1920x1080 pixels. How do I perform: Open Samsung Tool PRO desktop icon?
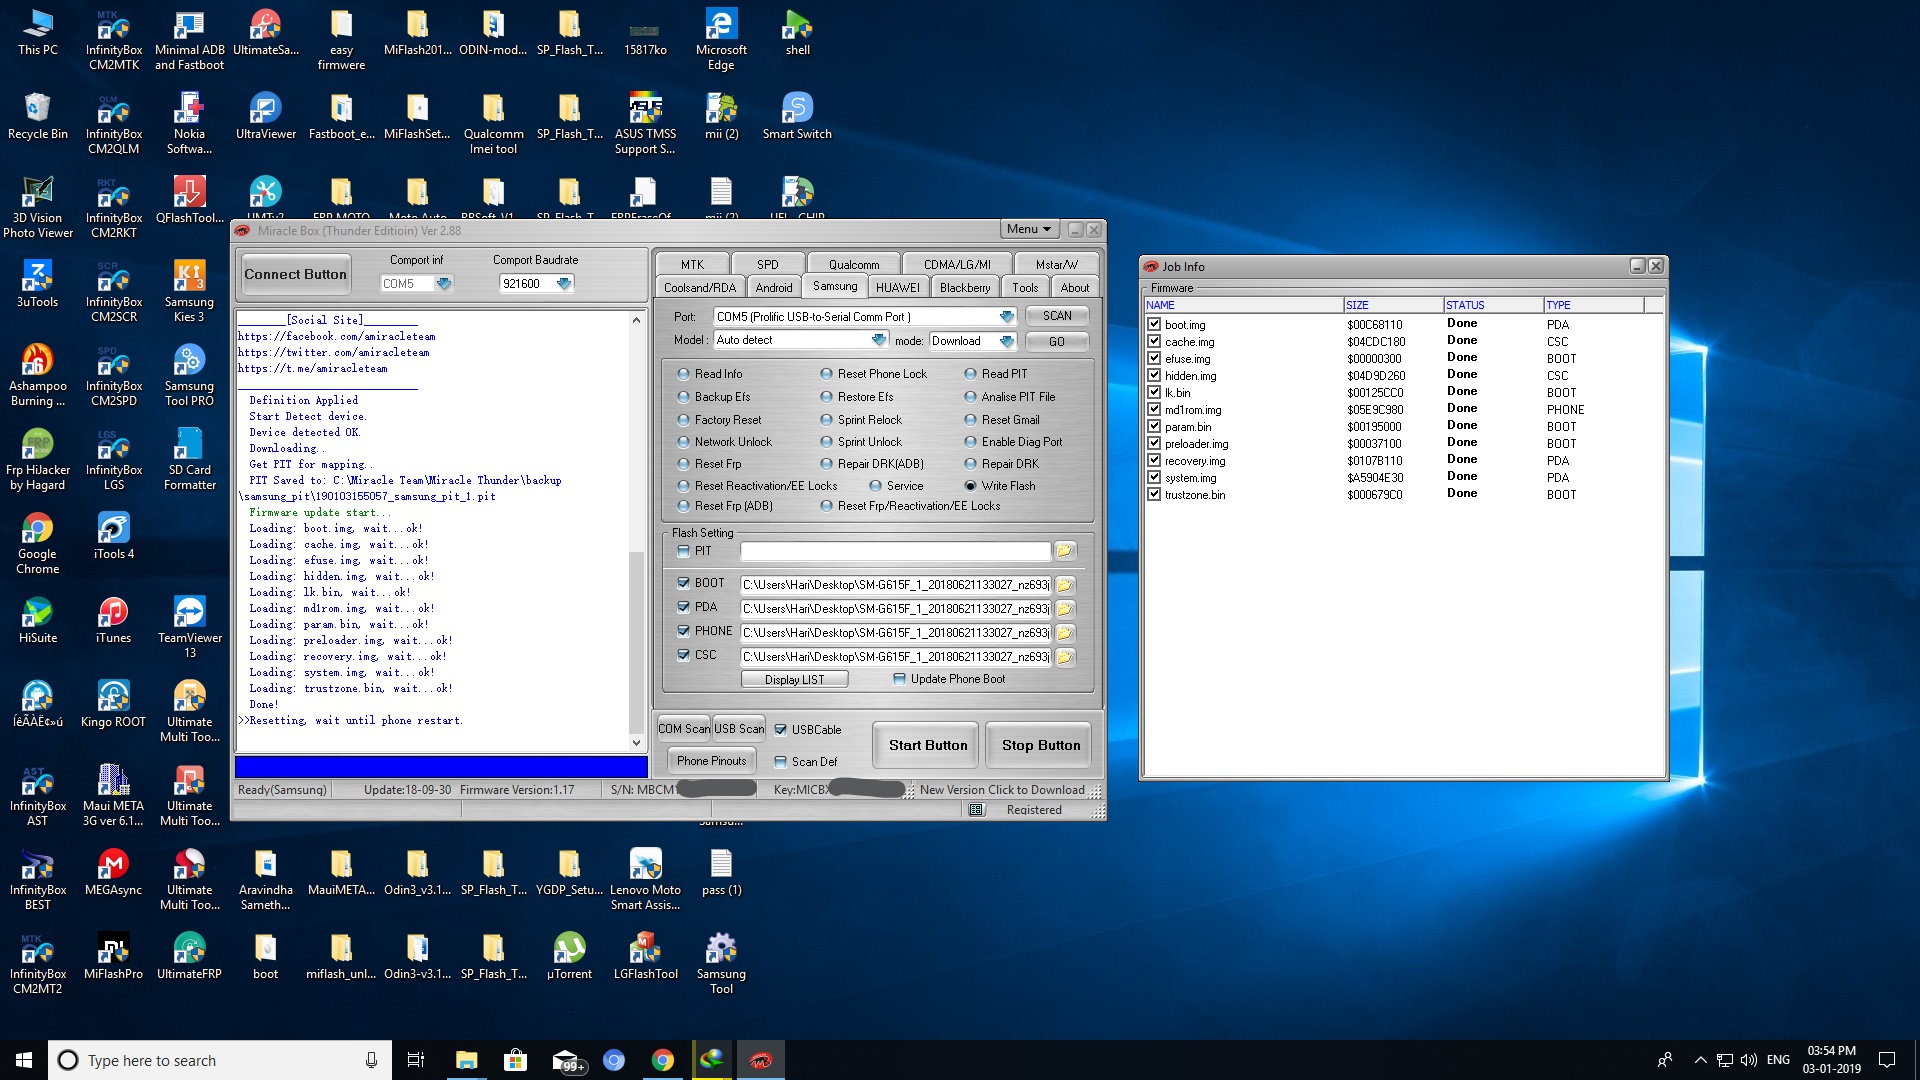tap(189, 376)
